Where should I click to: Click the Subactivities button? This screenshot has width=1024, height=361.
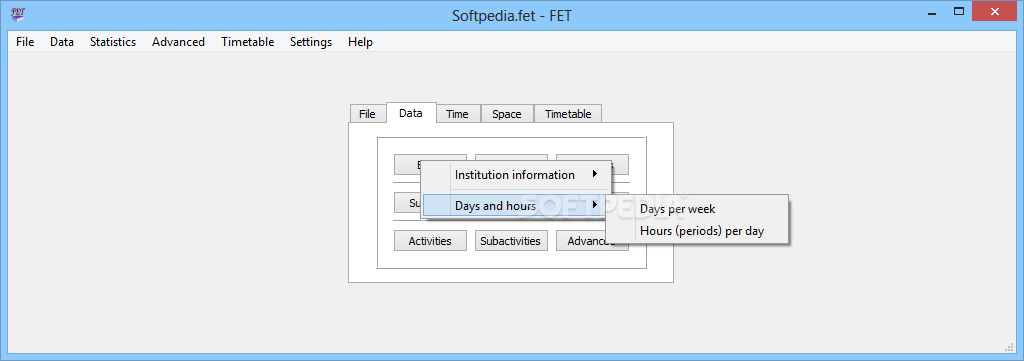(511, 240)
